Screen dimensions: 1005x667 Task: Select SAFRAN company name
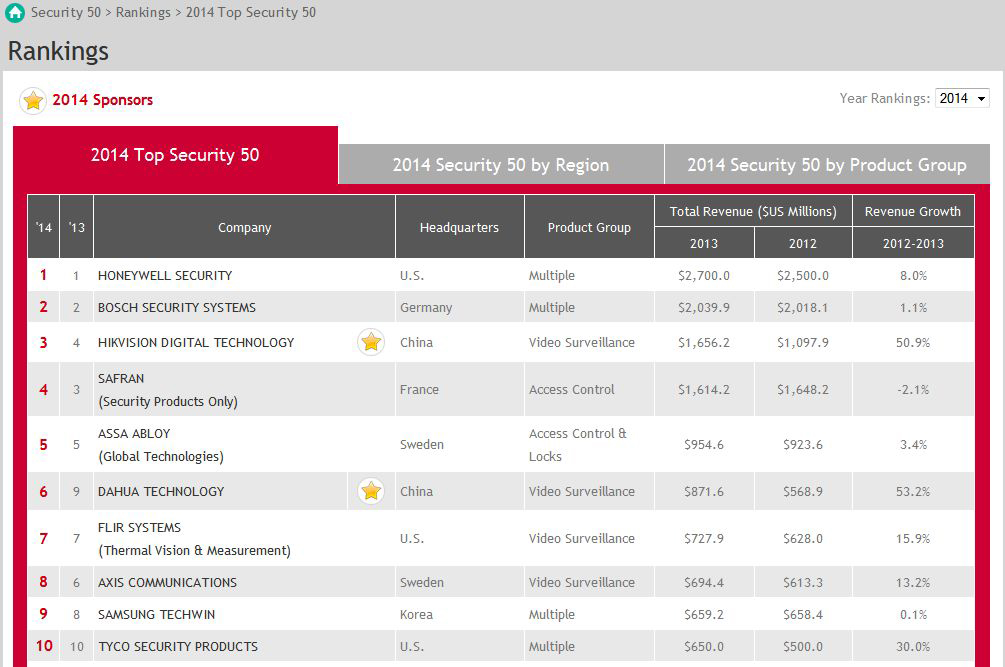(x=121, y=379)
